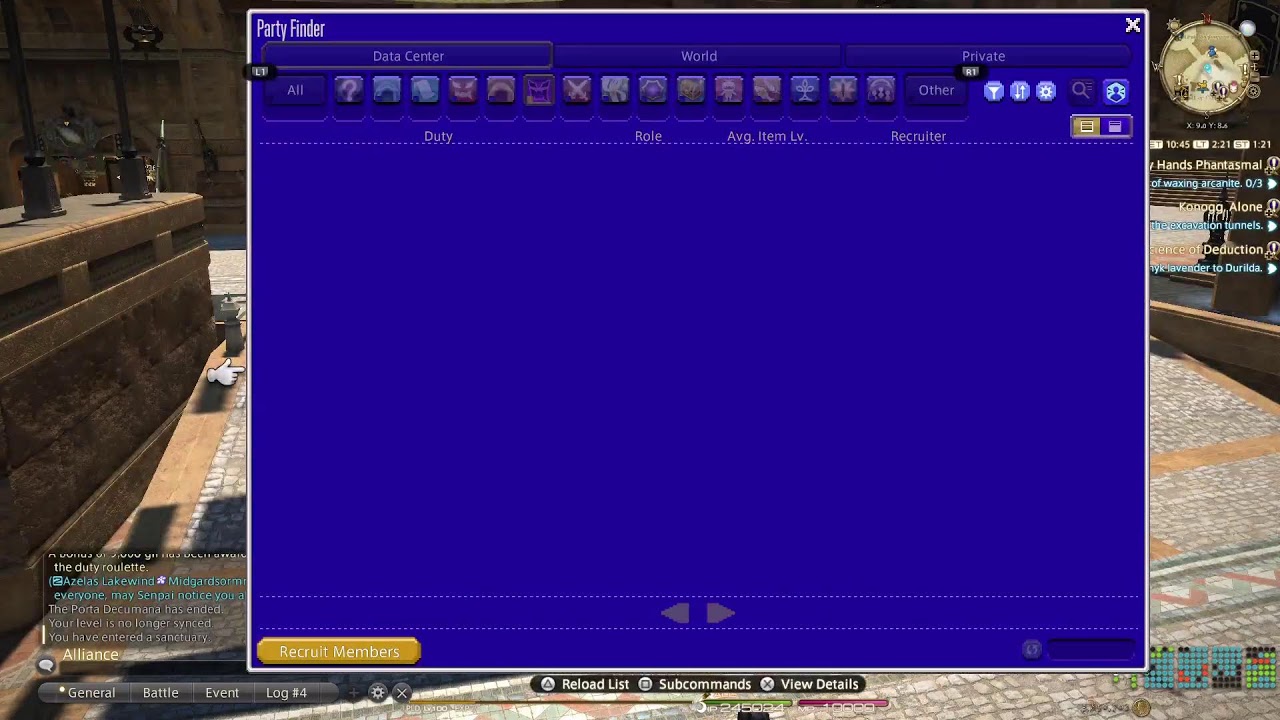Select the Adventuring Forays category icon

[881, 91]
